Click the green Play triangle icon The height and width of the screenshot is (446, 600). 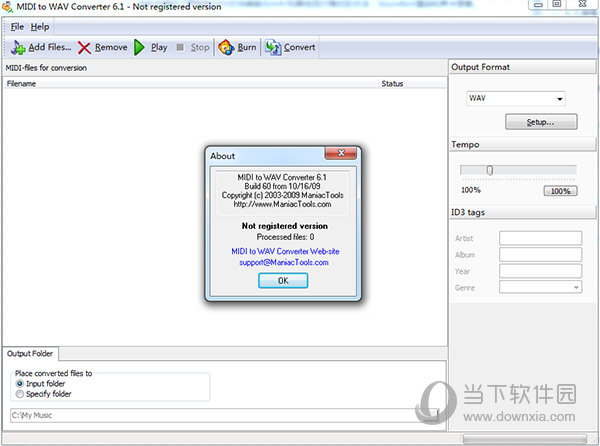(139, 47)
